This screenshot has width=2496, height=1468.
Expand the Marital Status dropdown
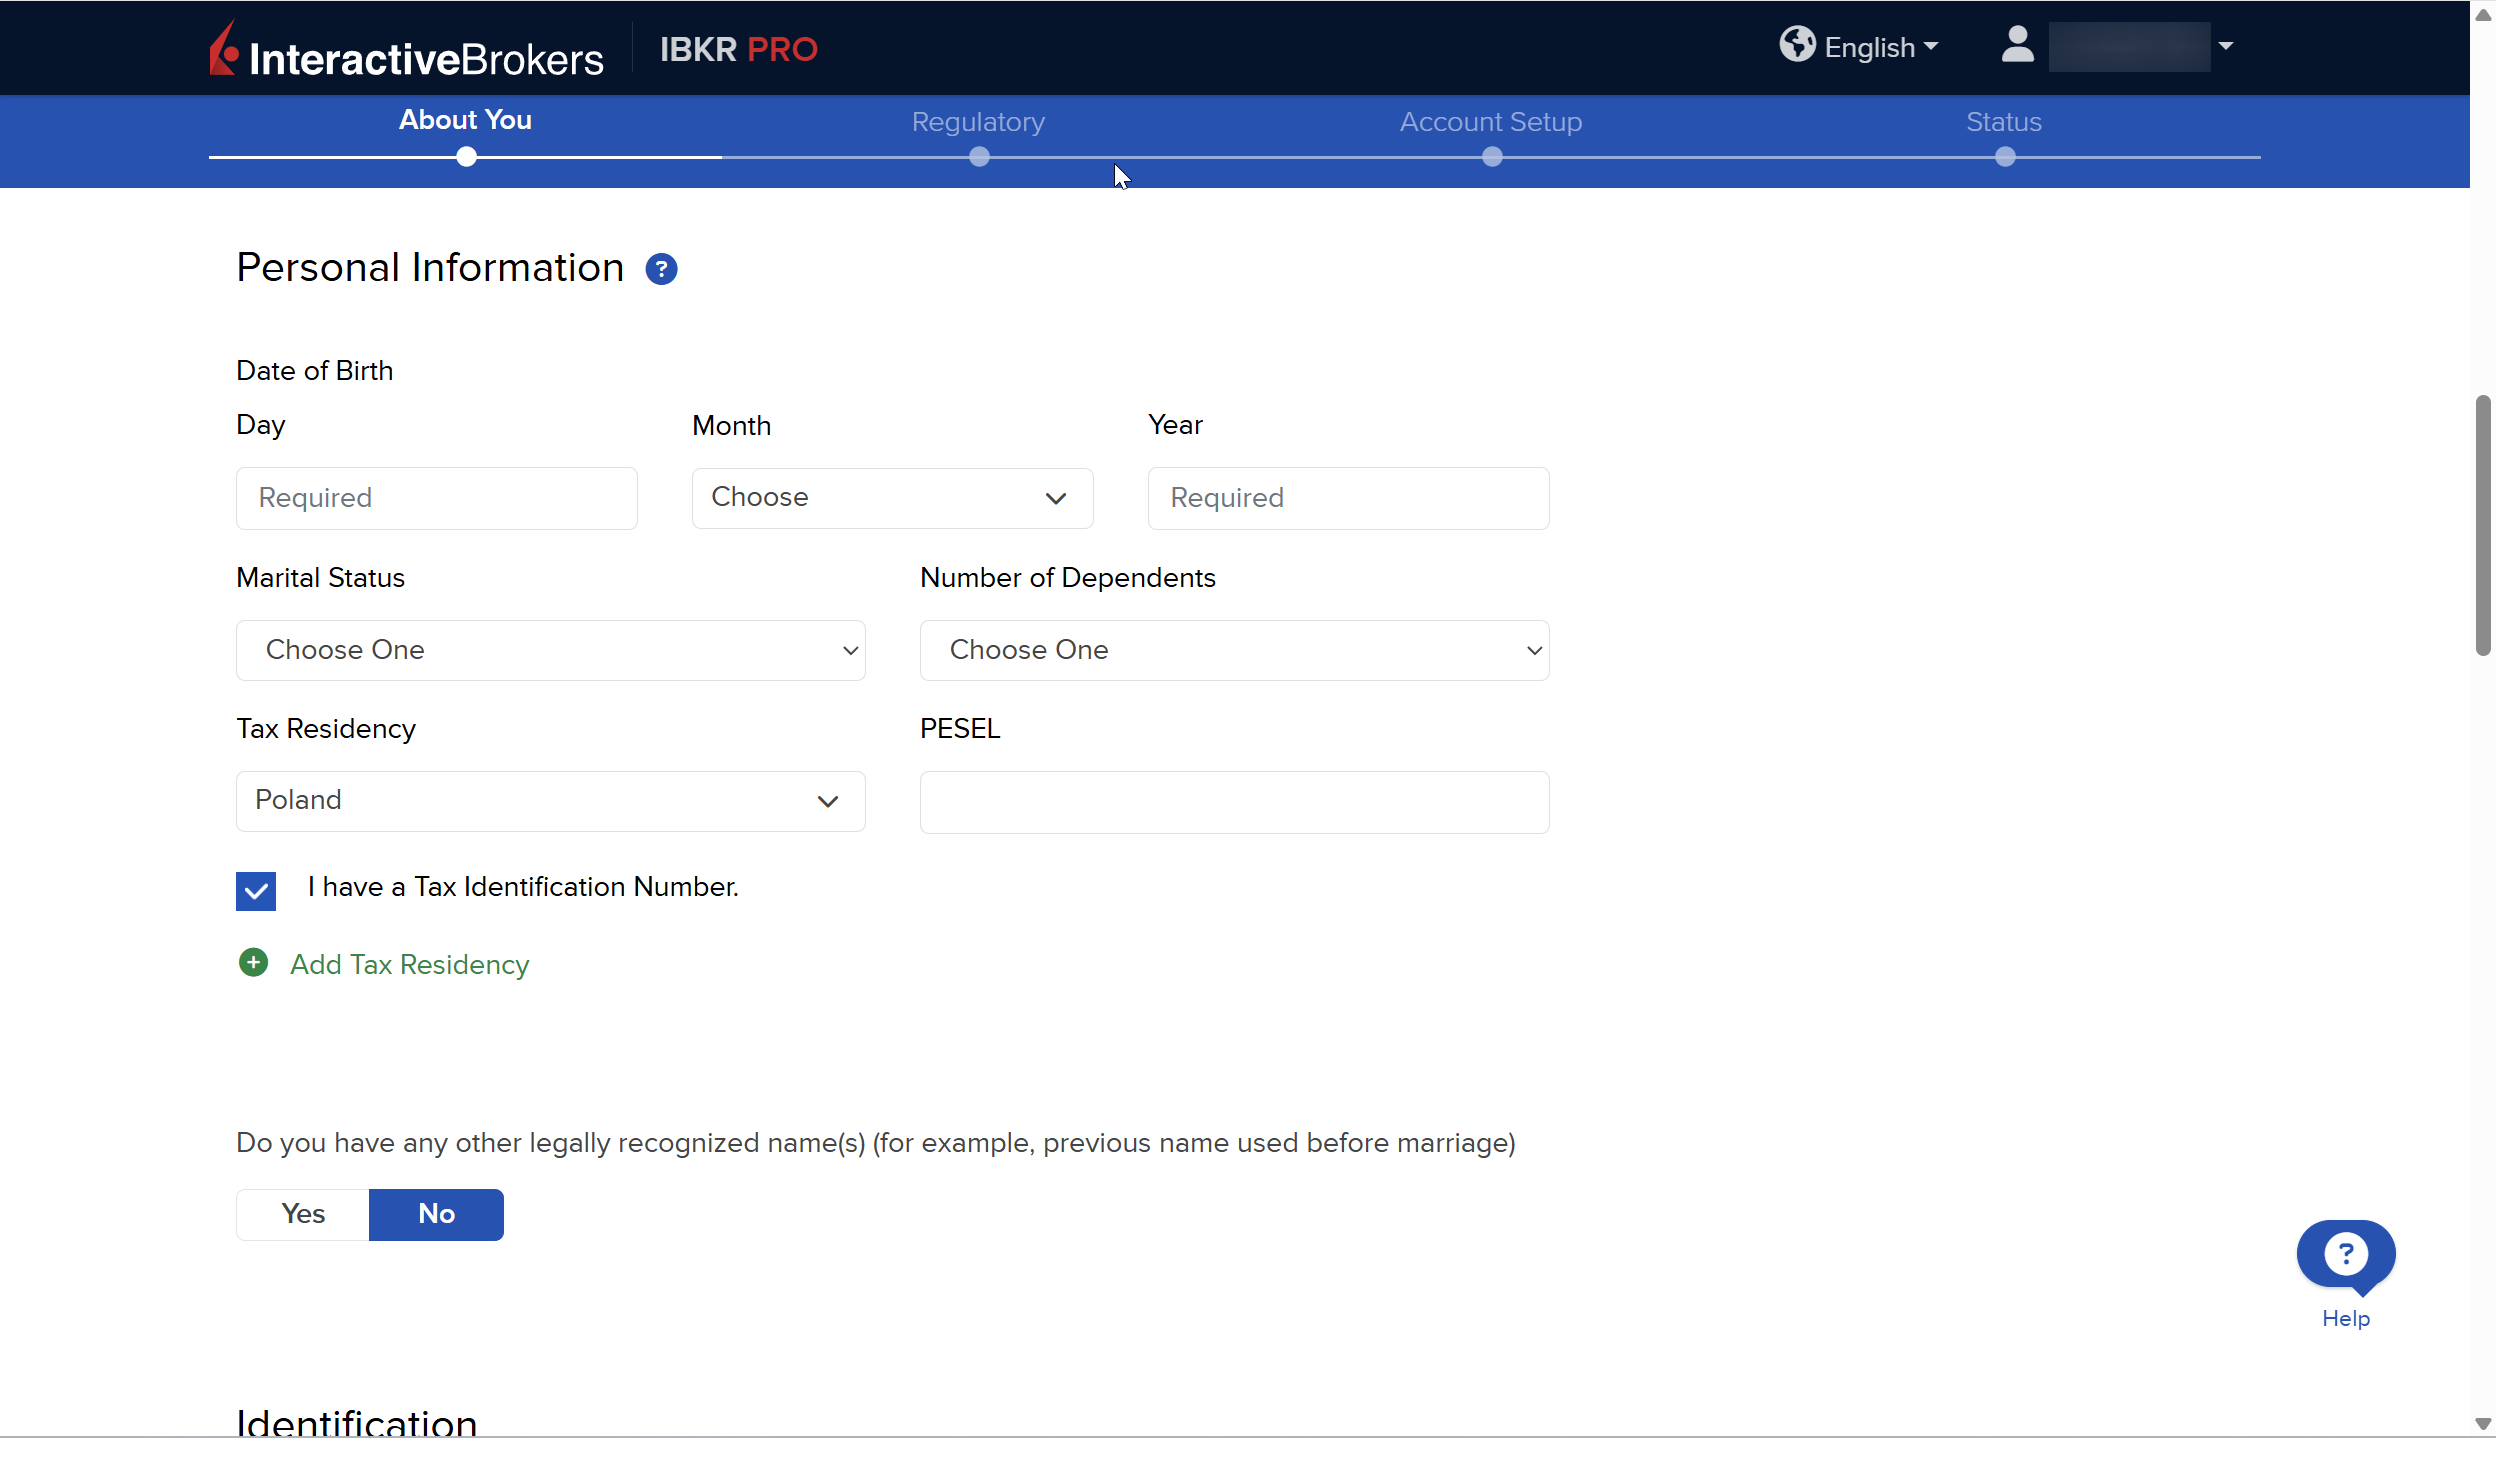550,650
